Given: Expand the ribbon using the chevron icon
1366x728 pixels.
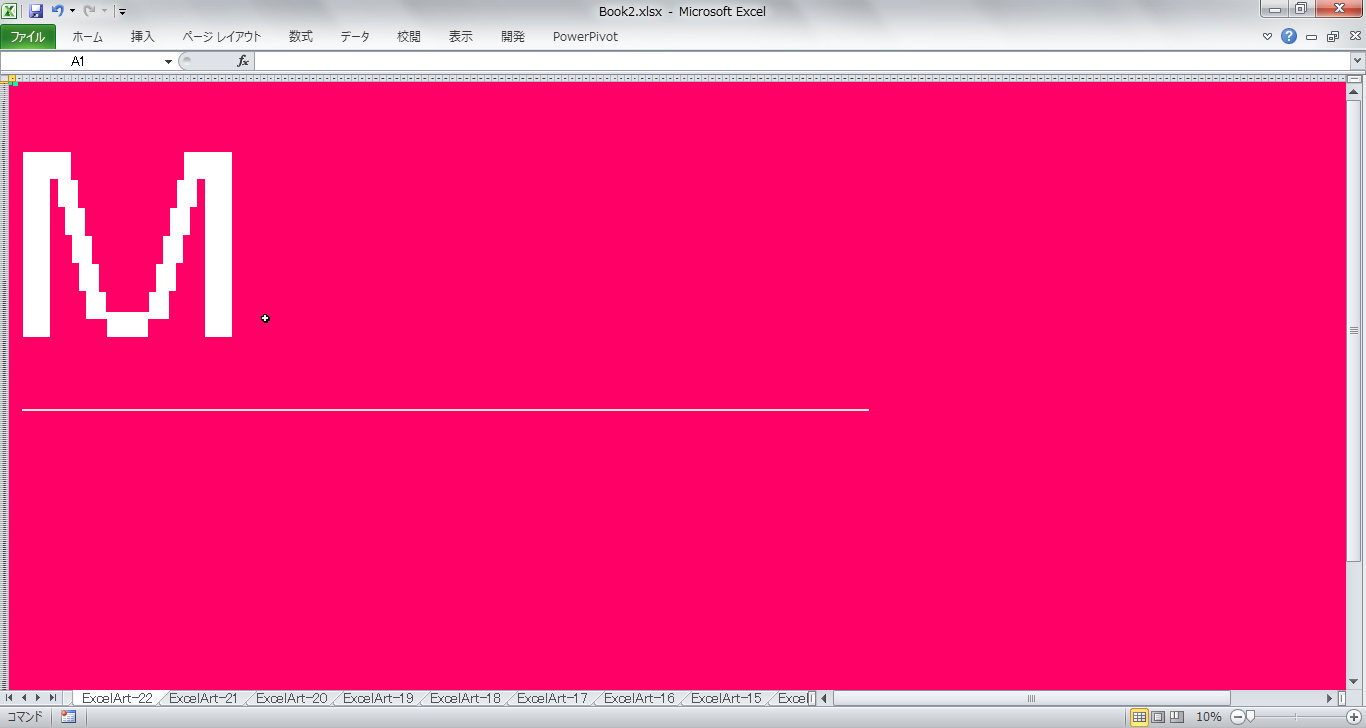Looking at the screenshot, I should coord(1268,37).
